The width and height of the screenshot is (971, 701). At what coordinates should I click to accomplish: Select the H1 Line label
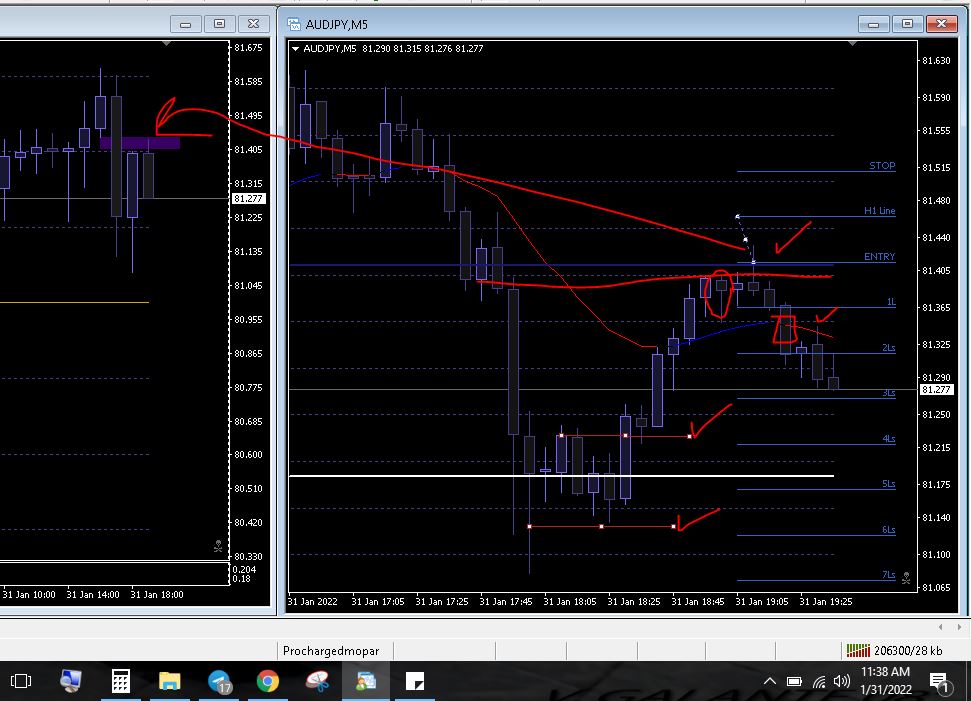(x=879, y=211)
